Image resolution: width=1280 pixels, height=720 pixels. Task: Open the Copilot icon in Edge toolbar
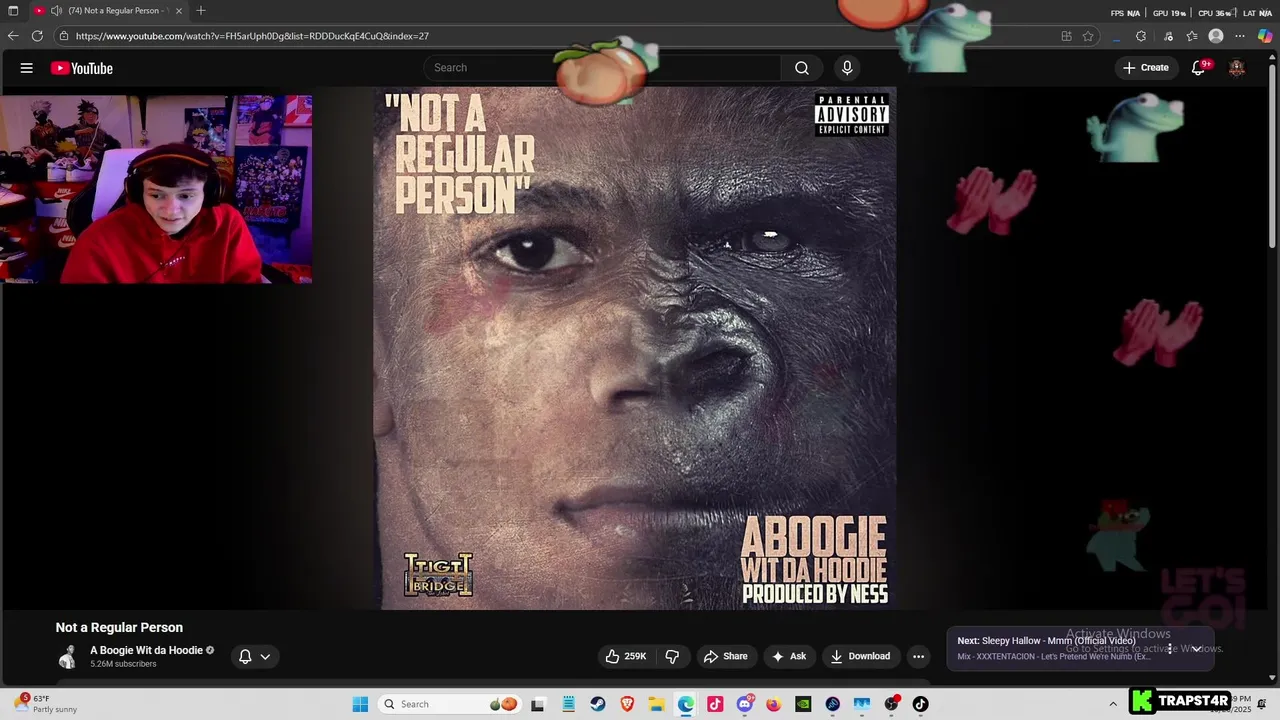click(x=1265, y=36)
